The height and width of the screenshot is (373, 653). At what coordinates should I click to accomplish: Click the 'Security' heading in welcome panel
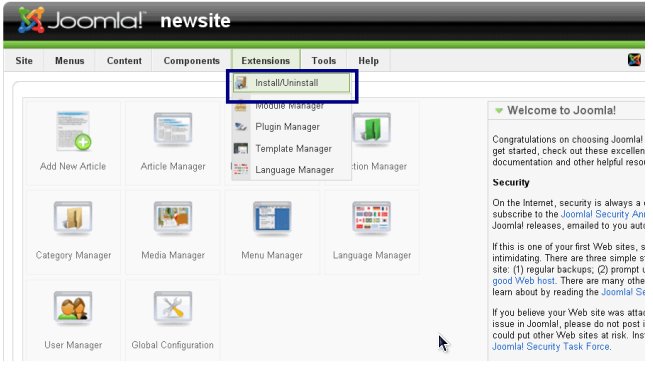pos(511,182)
